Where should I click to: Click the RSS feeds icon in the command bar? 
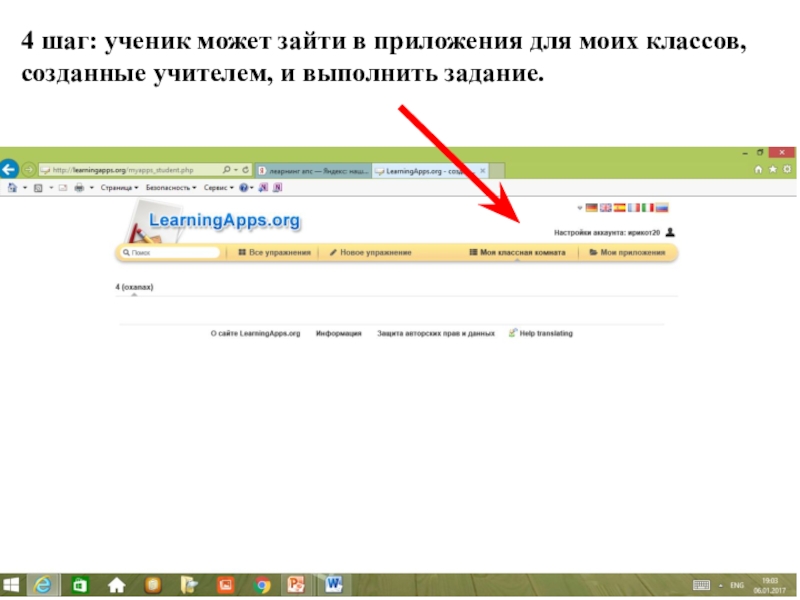[38, 188]
